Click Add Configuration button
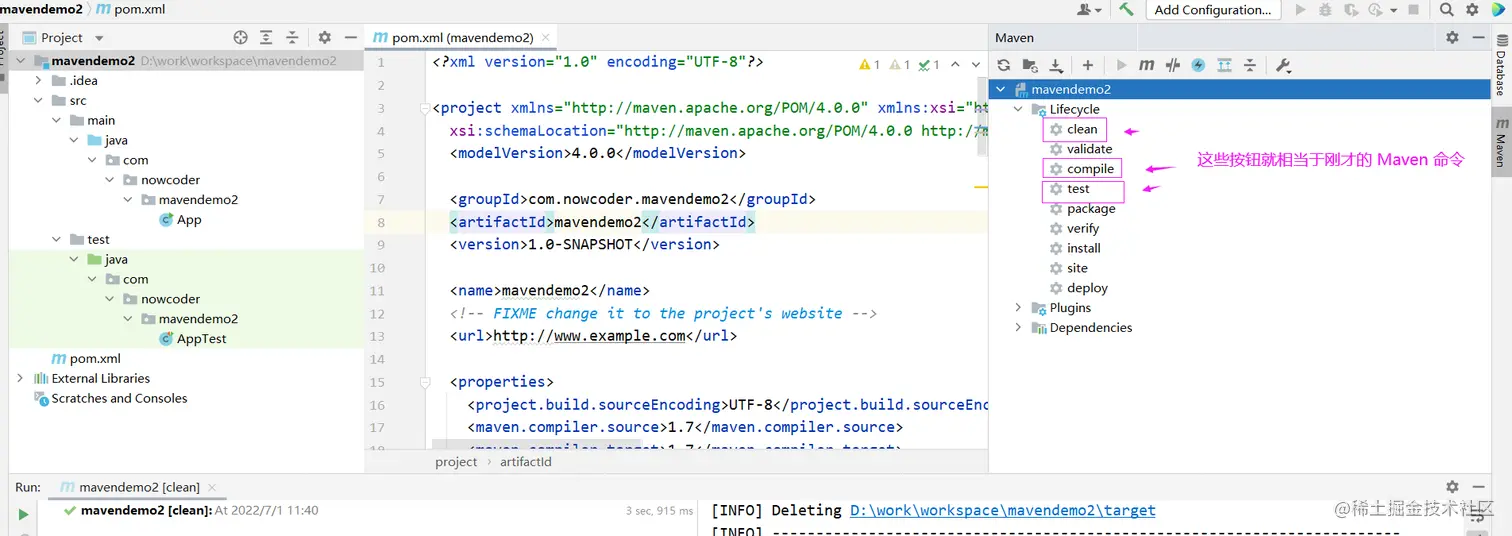The width and height of the screenshot is (1512, 536). pos(1213,9)
